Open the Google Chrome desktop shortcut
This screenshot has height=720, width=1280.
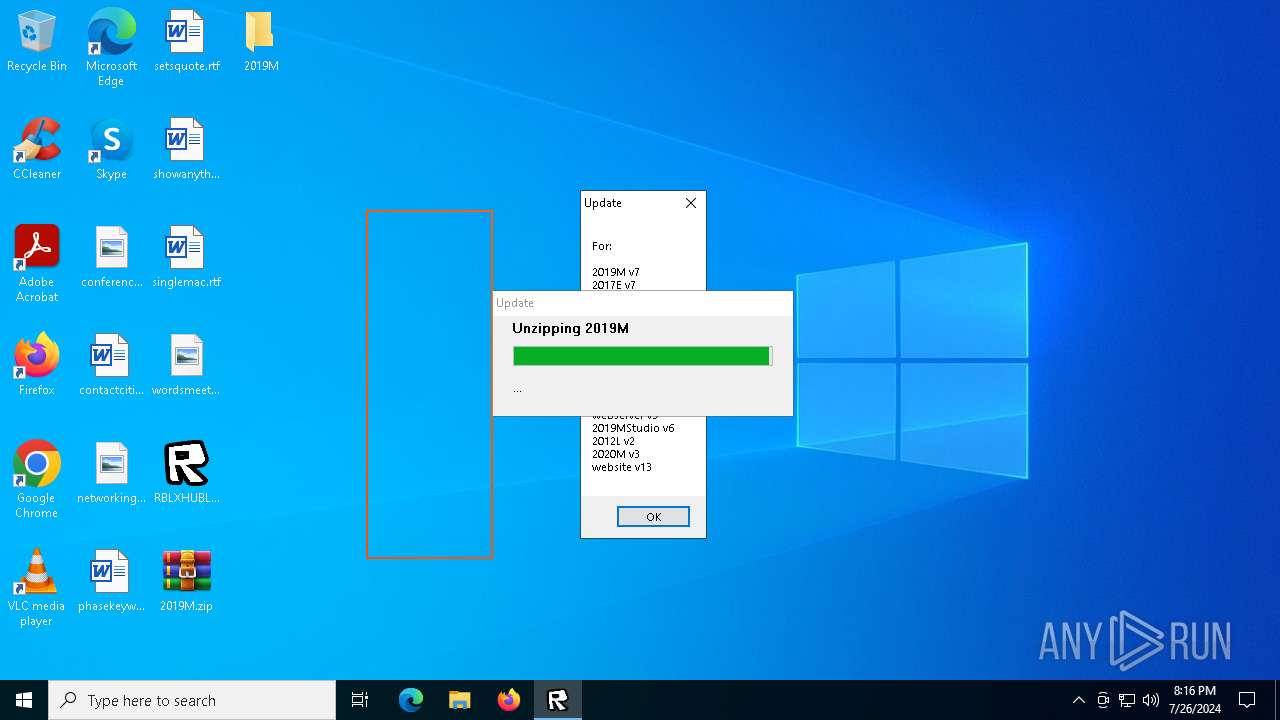[x=37, y=480]
